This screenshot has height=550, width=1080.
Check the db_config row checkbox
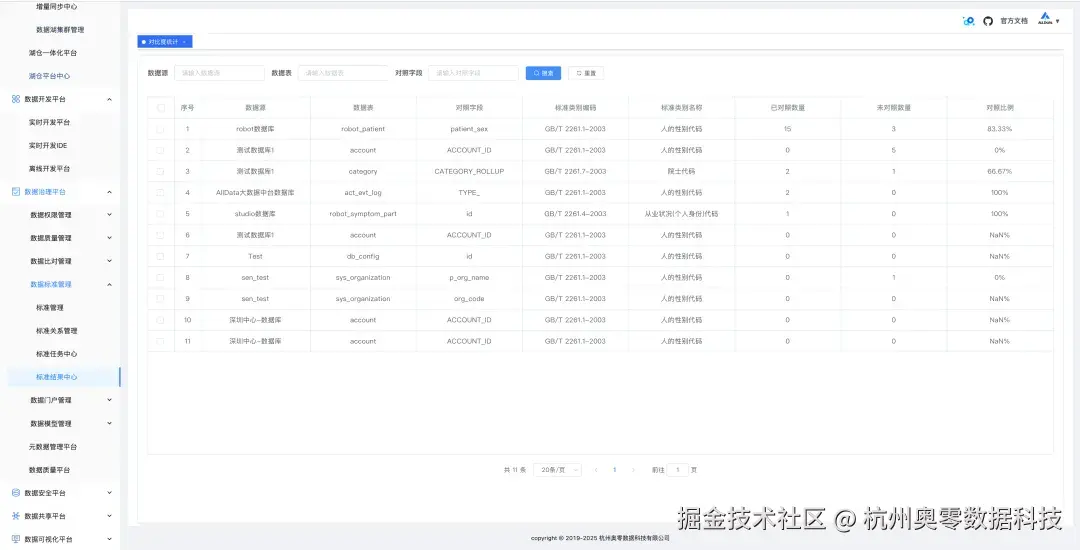point(160,256)
